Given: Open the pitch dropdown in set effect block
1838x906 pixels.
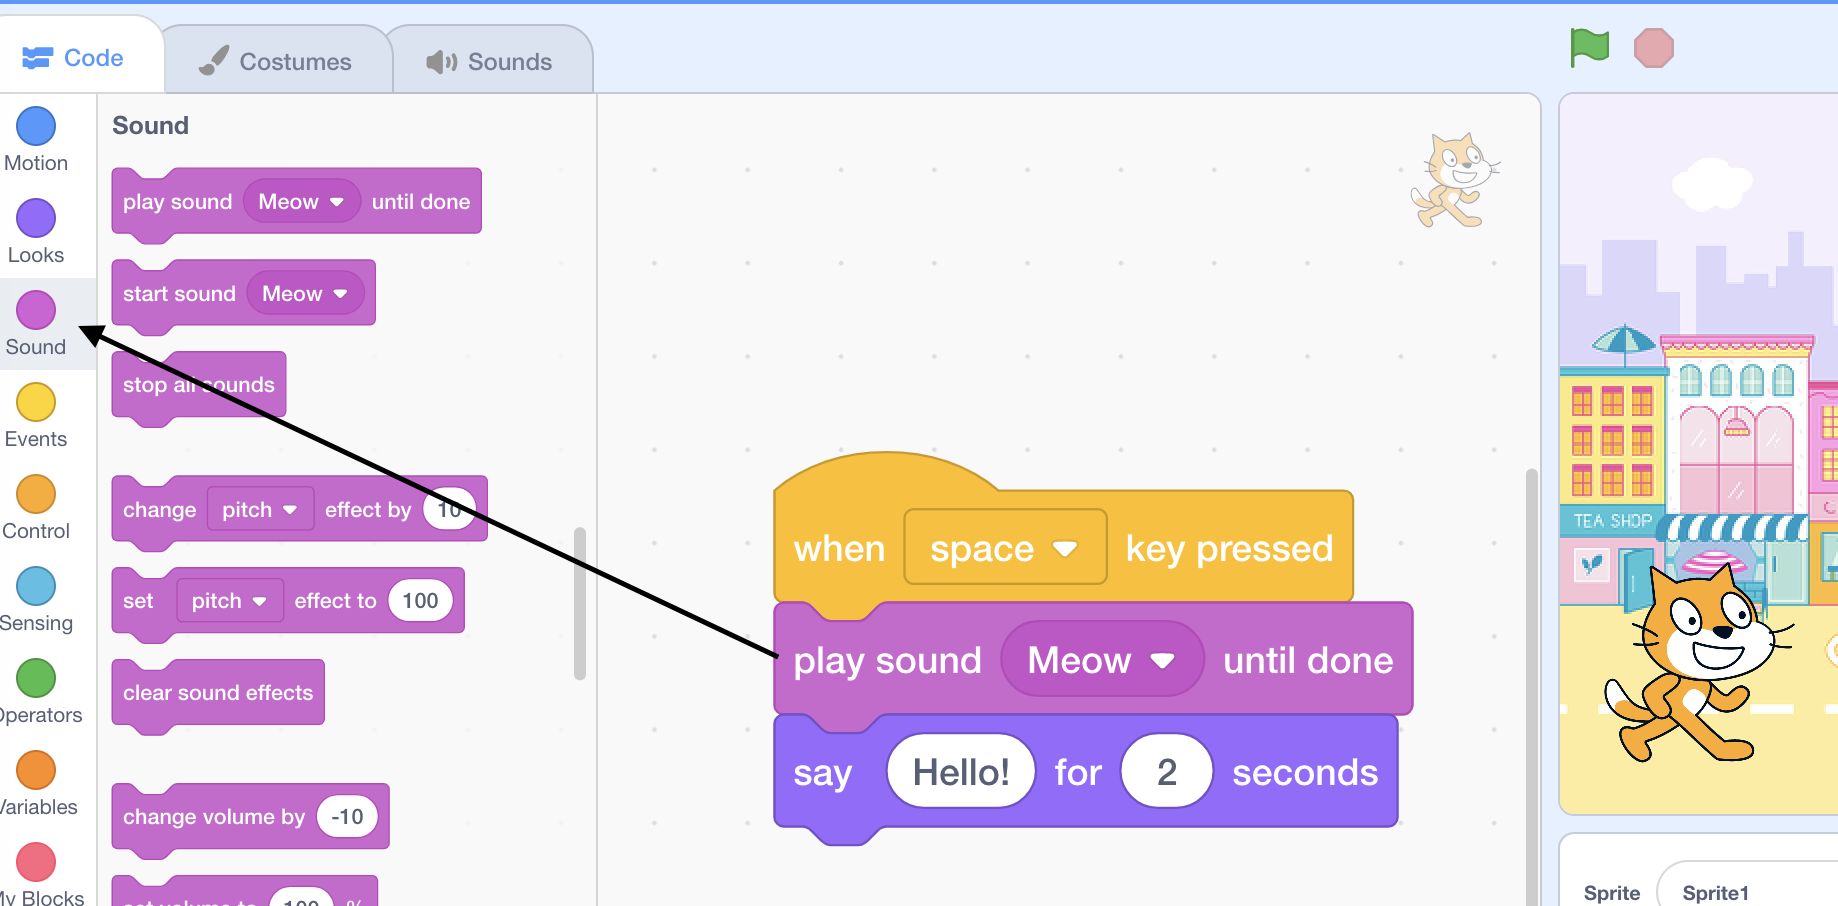Looking at the screenshot, I should [x=229, y=600].
